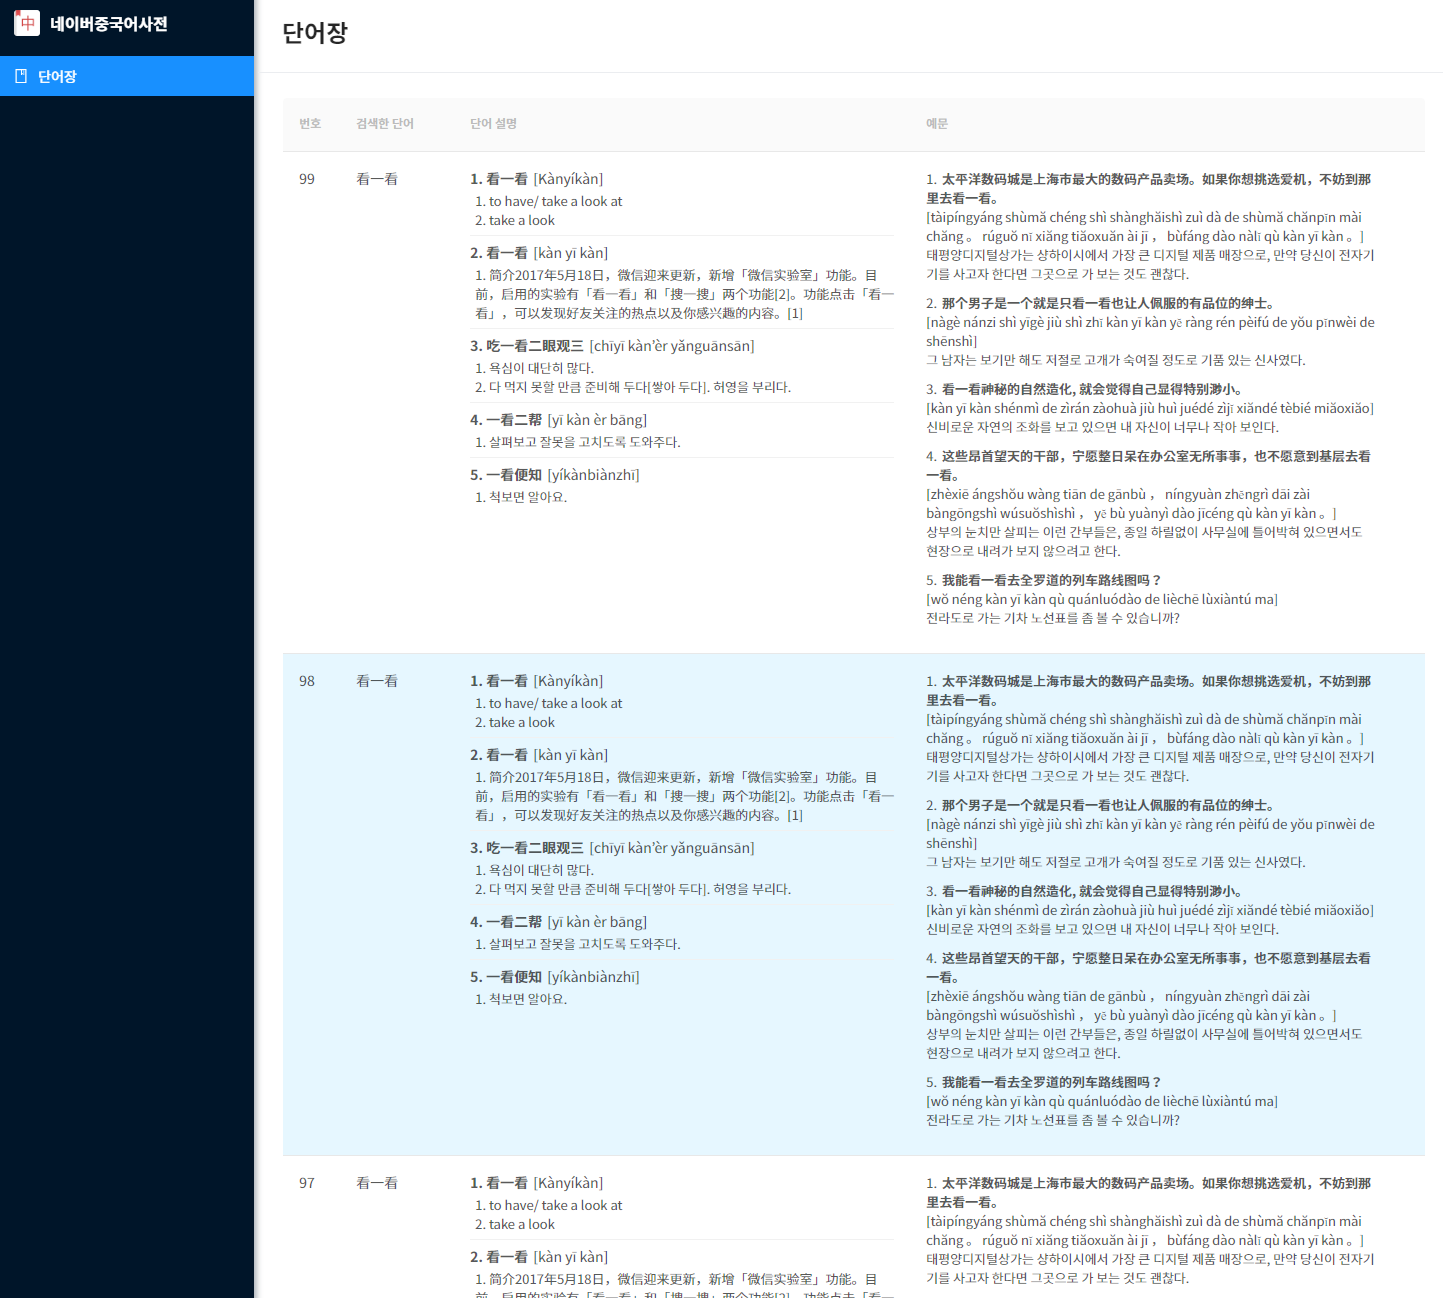Click searched word 看一看 in row 97
The height and width of the screenshot is (1298, 1443).
point(377,1183)
